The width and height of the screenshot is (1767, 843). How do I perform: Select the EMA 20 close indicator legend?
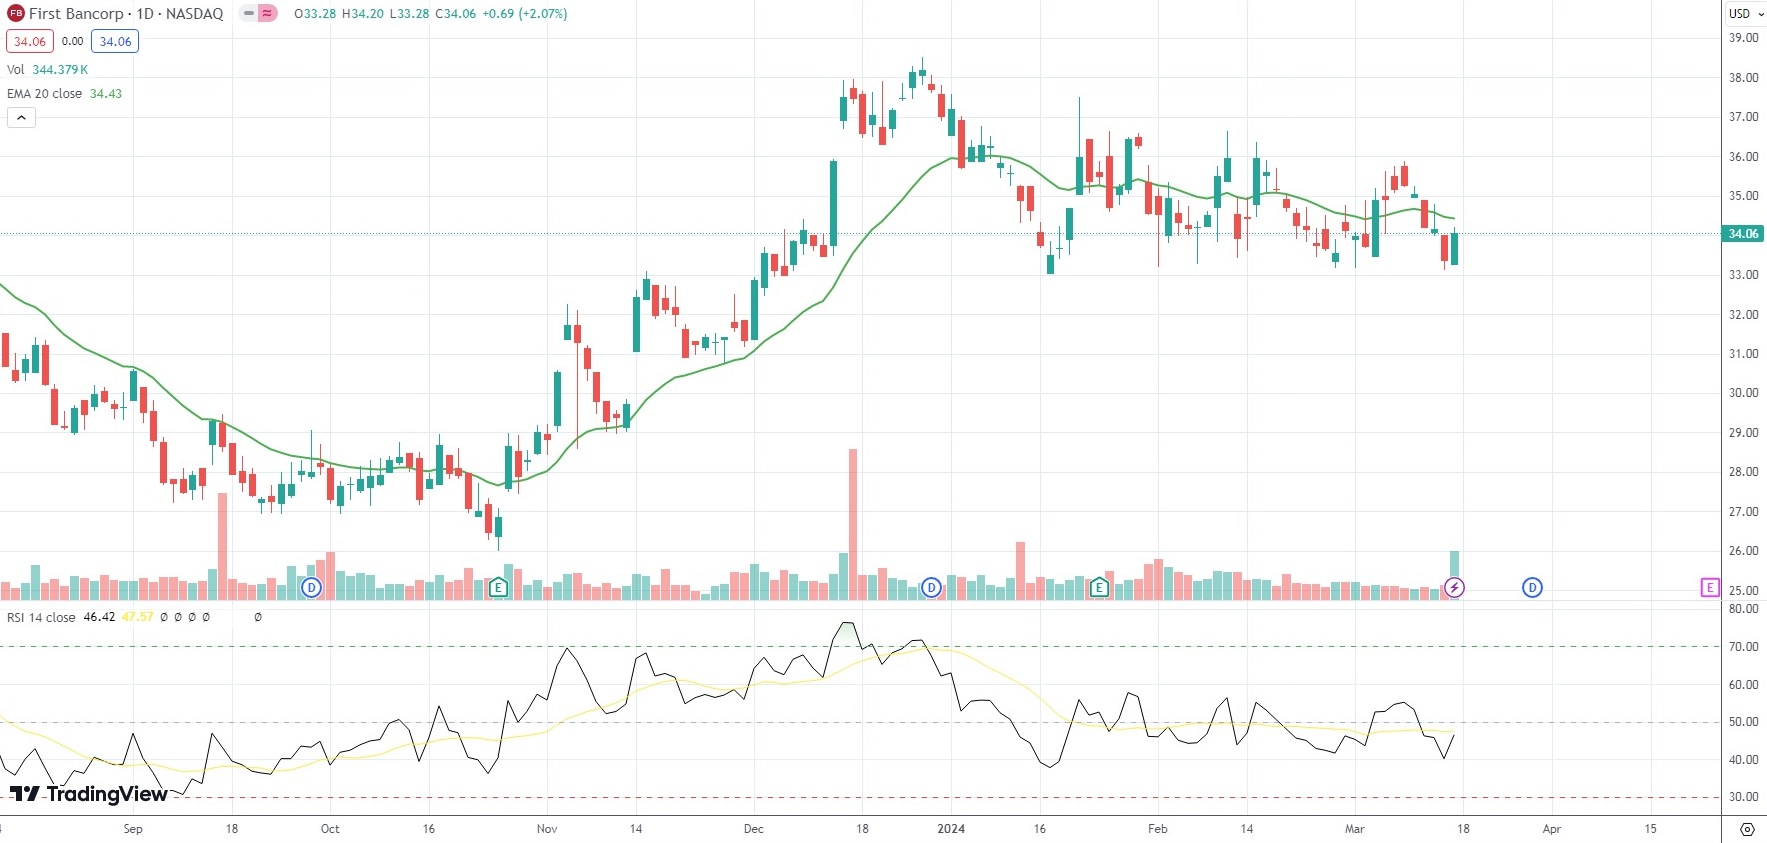coord(65,93)
